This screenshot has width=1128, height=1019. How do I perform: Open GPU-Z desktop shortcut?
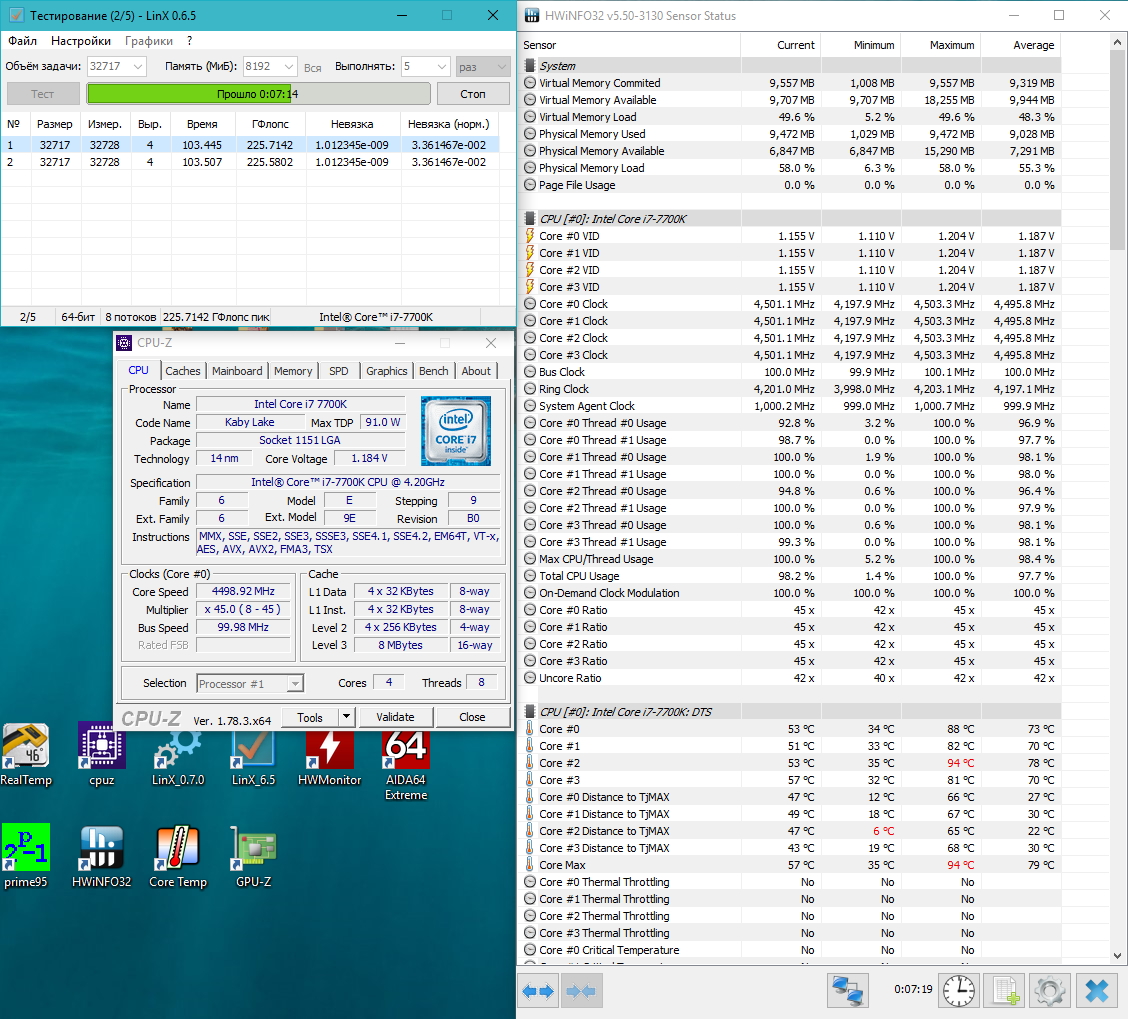(x=253, y=856)
